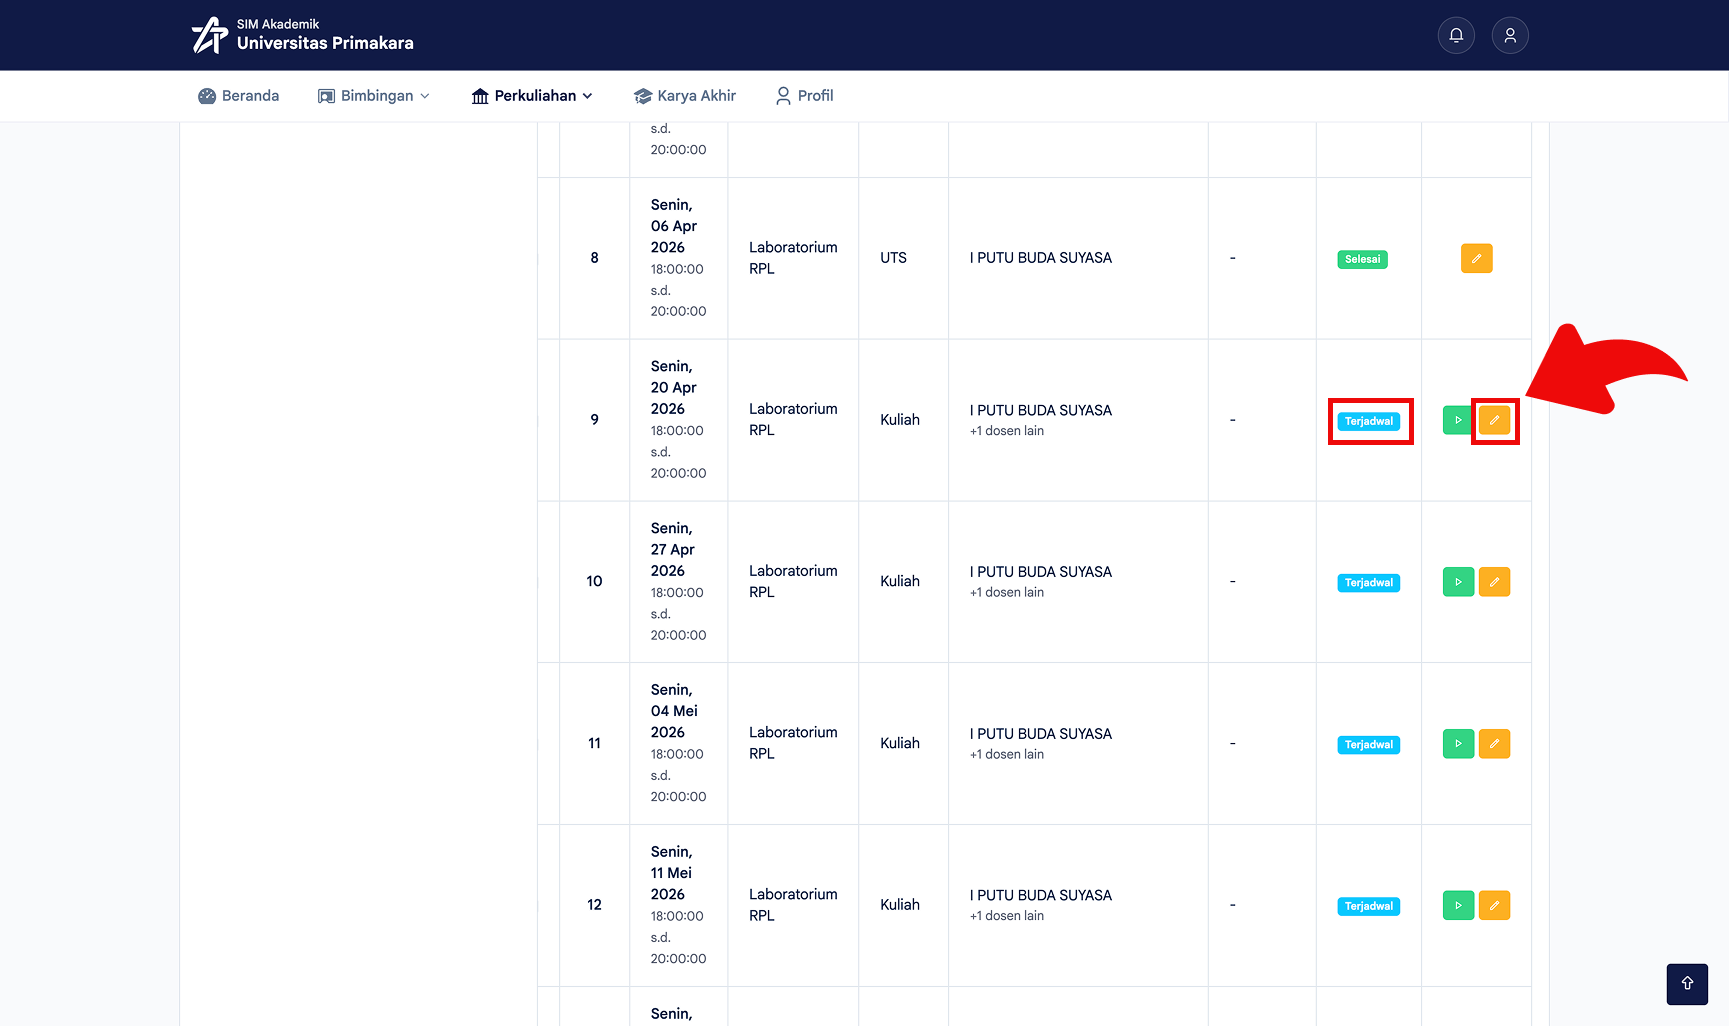
Task: Click Laboratorium RPL in row 10
Action: (793, 582)
